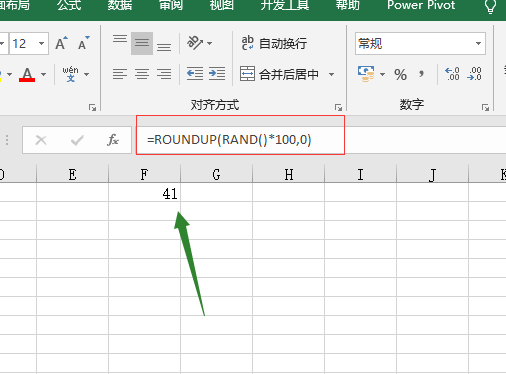Align text to the left
The height and width of the screenshot is (374, 506).
click(x=120, y=74)
